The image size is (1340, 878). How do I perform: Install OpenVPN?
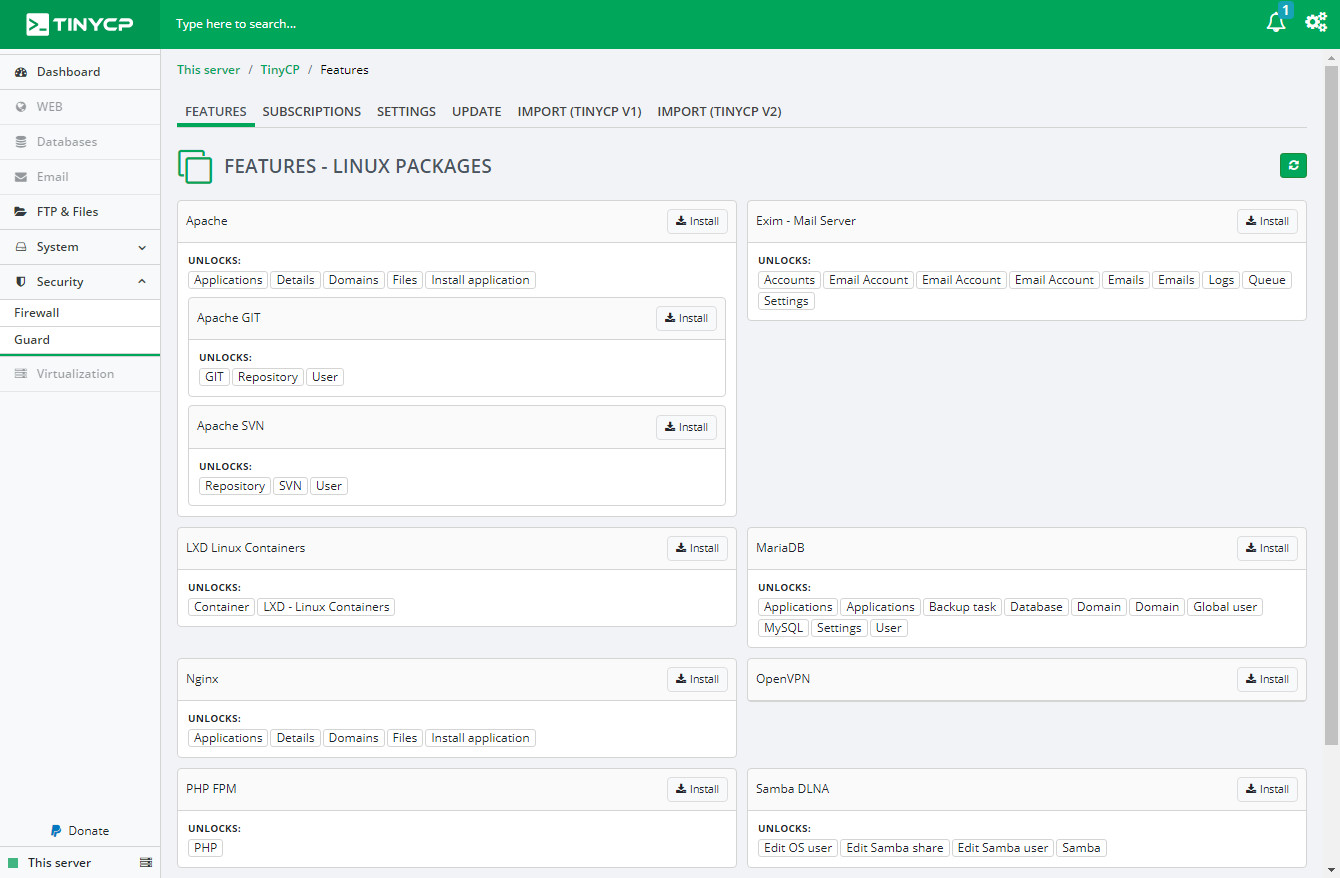click(x=1267, y=679)
